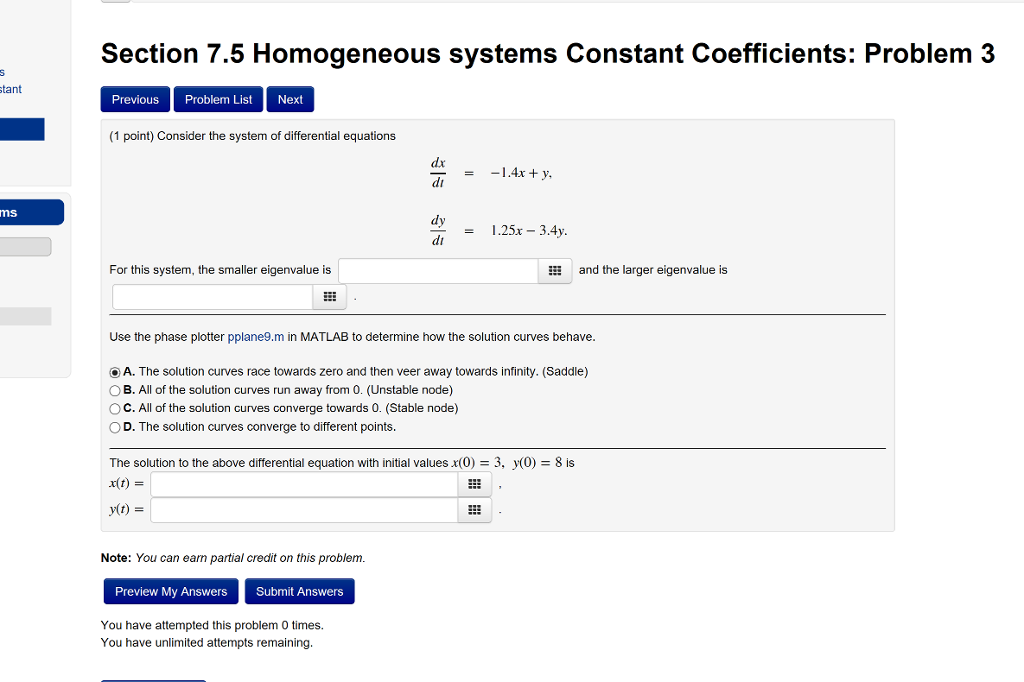Open the equation editor icon beside y(t)
This screenshot has height=682, width=1024.
coord(474,510)
